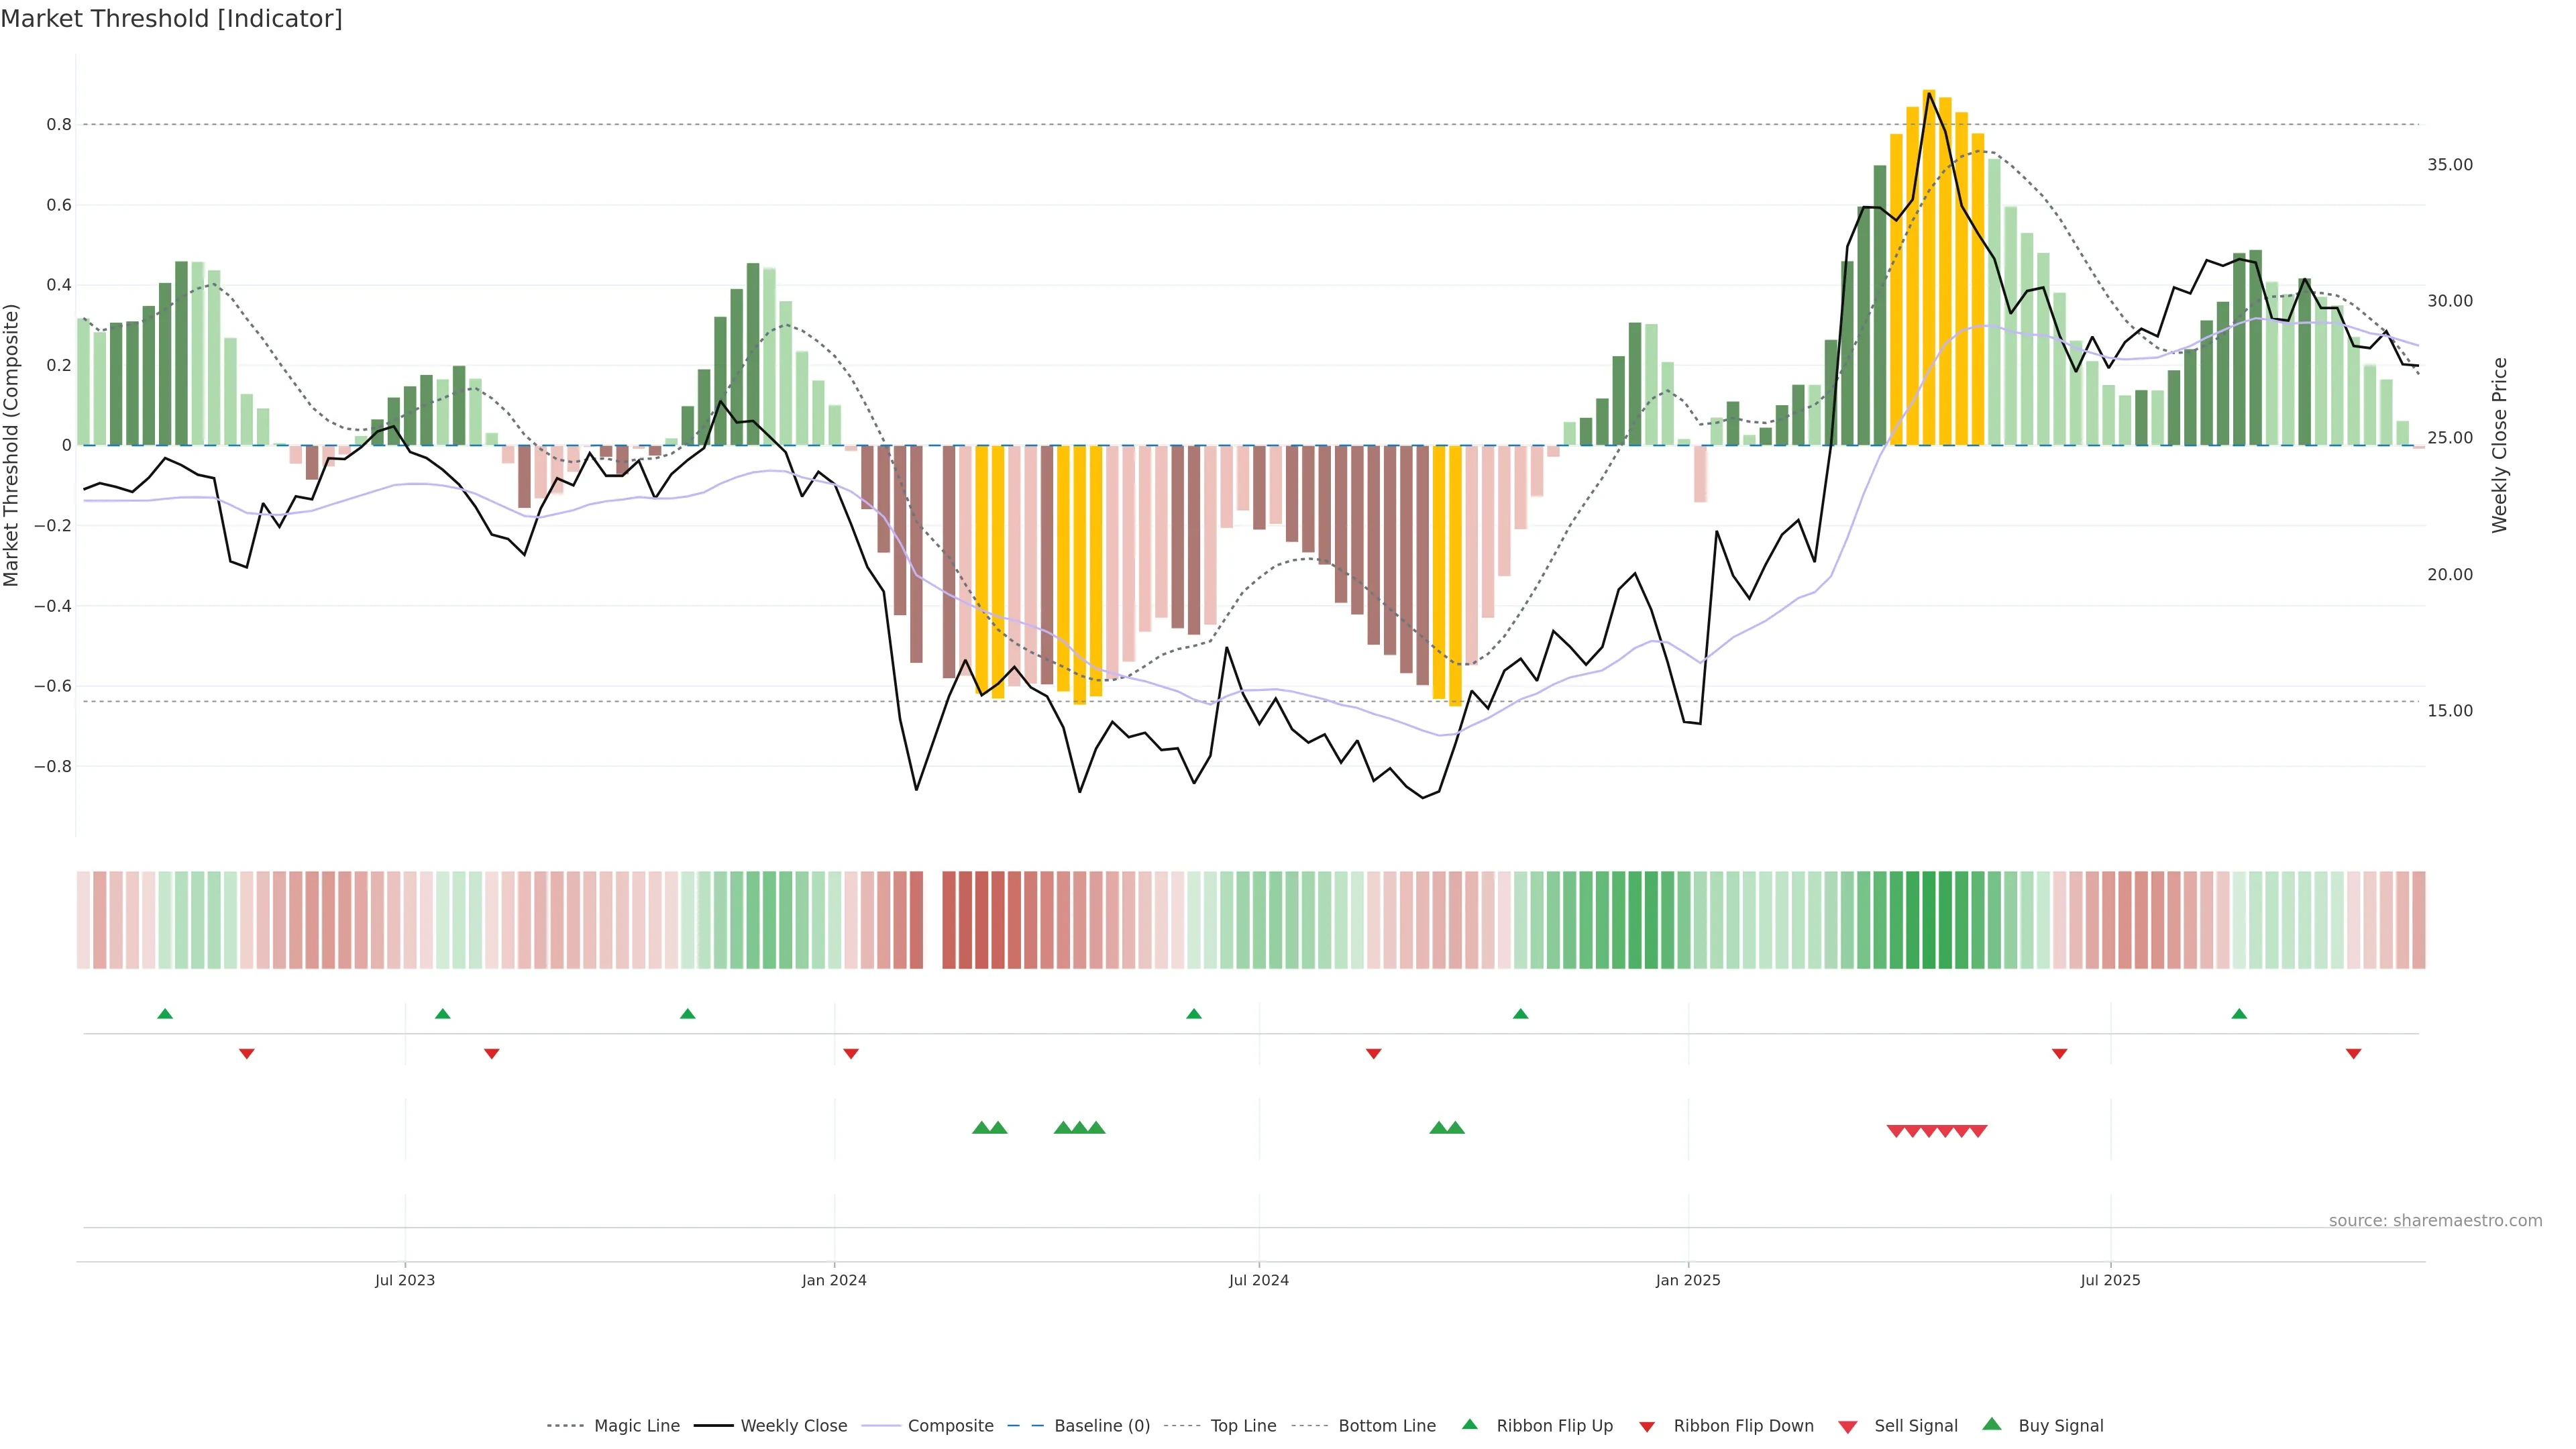Hide the Top Line series via legend

tap(1243, 1426)
